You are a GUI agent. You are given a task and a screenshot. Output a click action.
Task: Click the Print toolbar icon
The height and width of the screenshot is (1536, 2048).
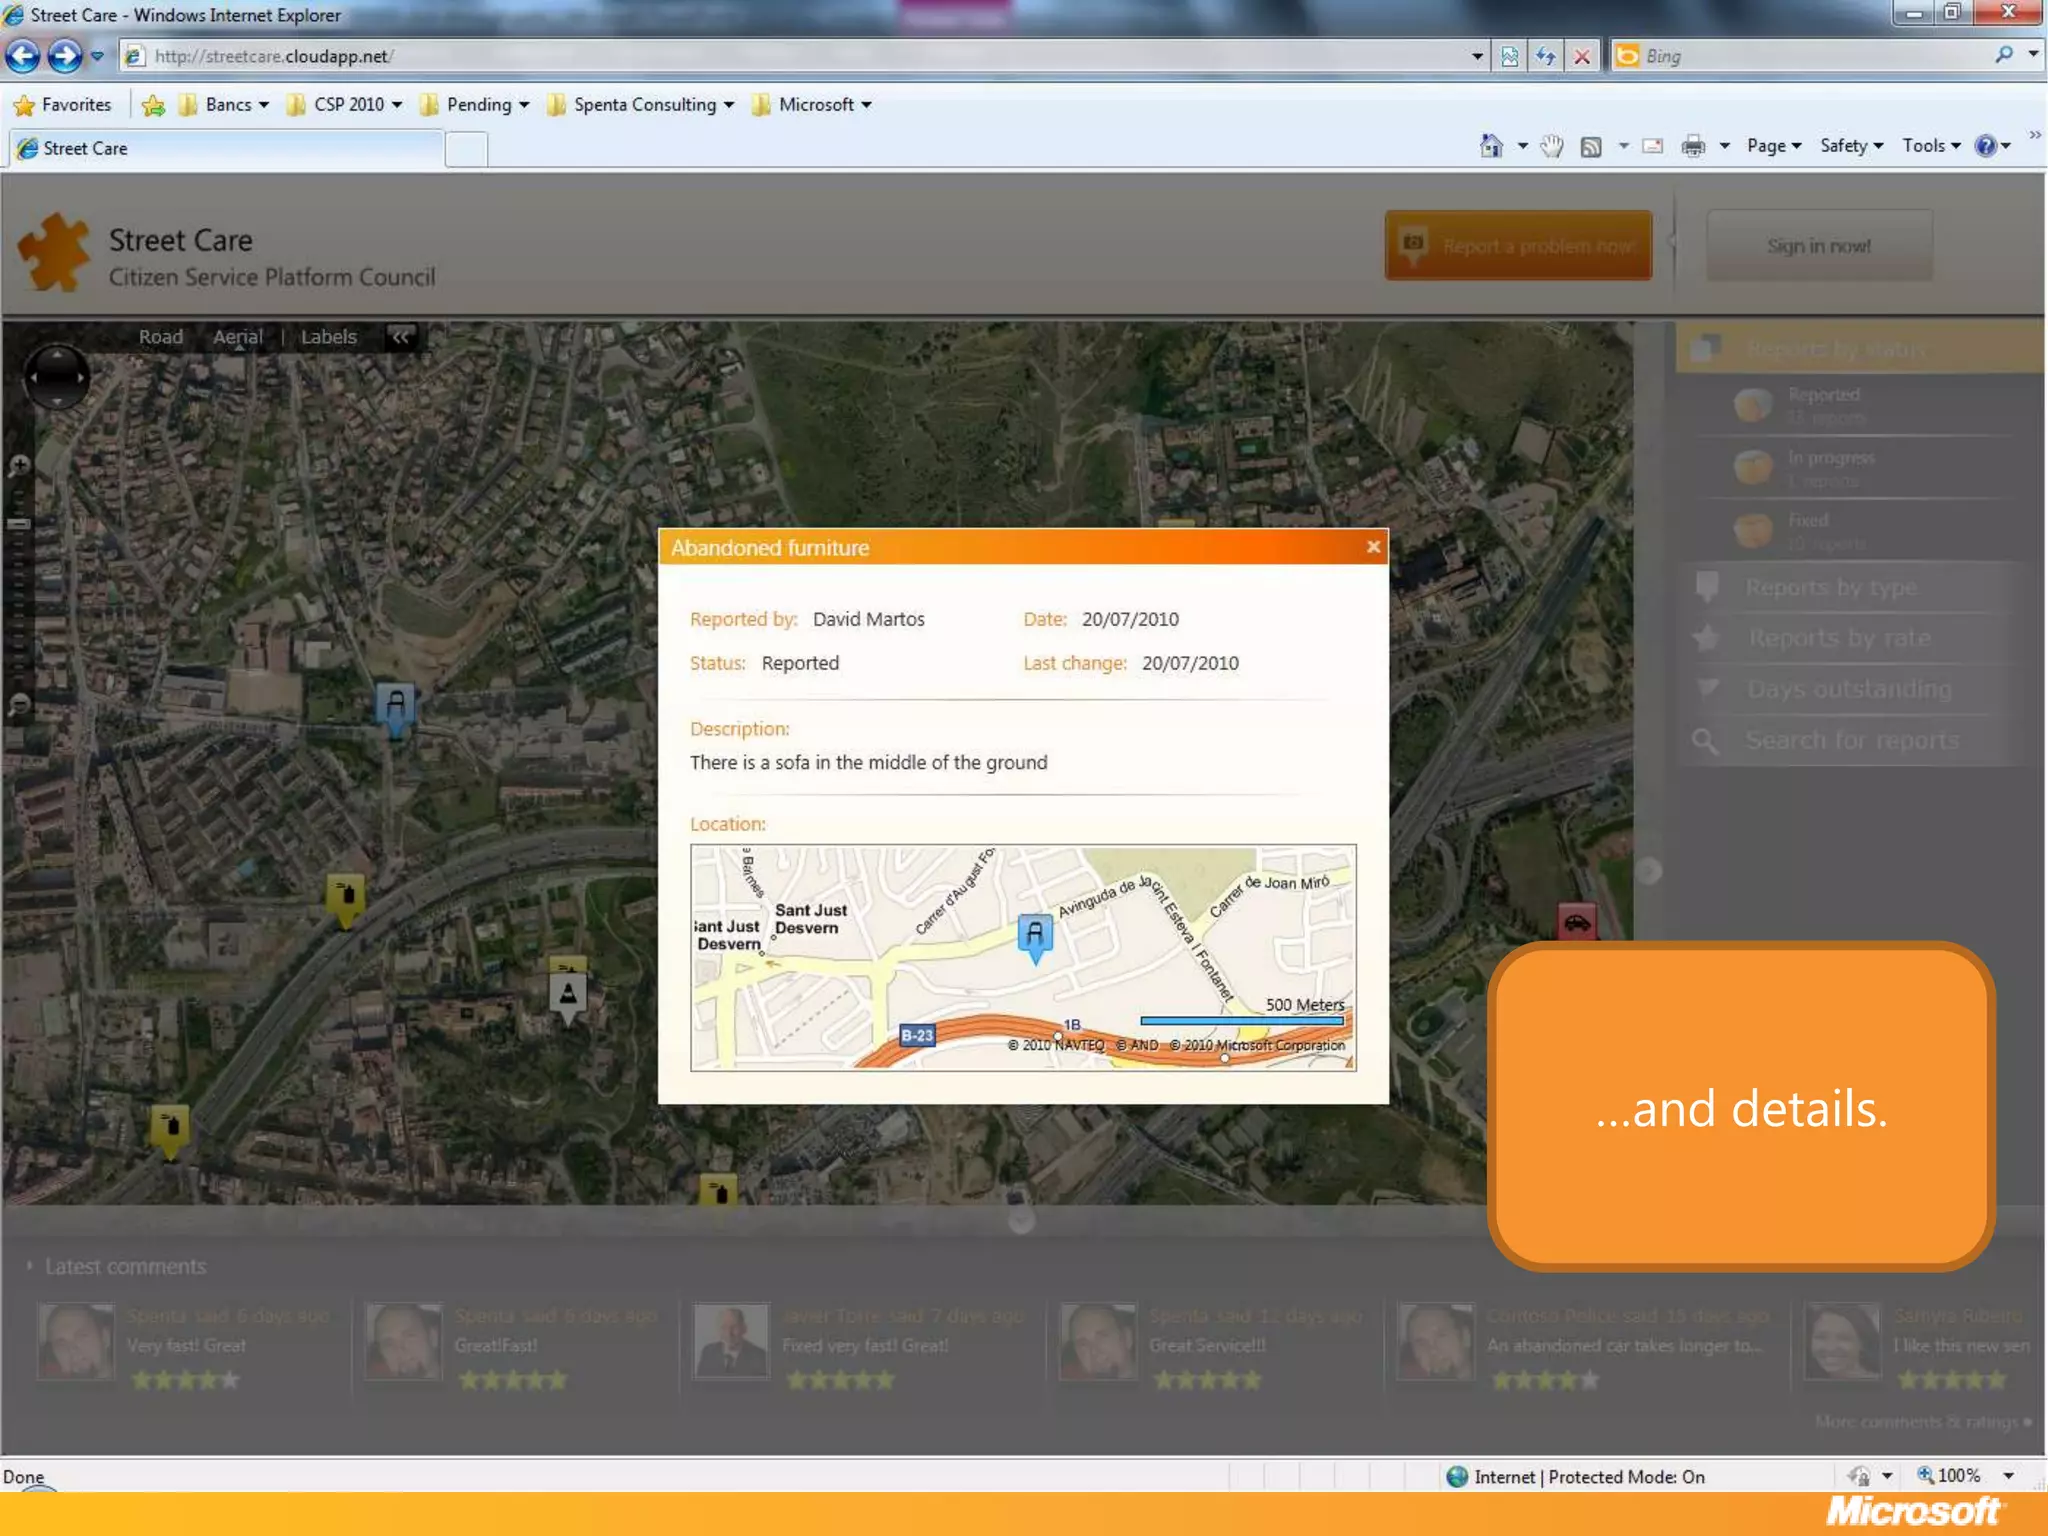pos(1692,146)
